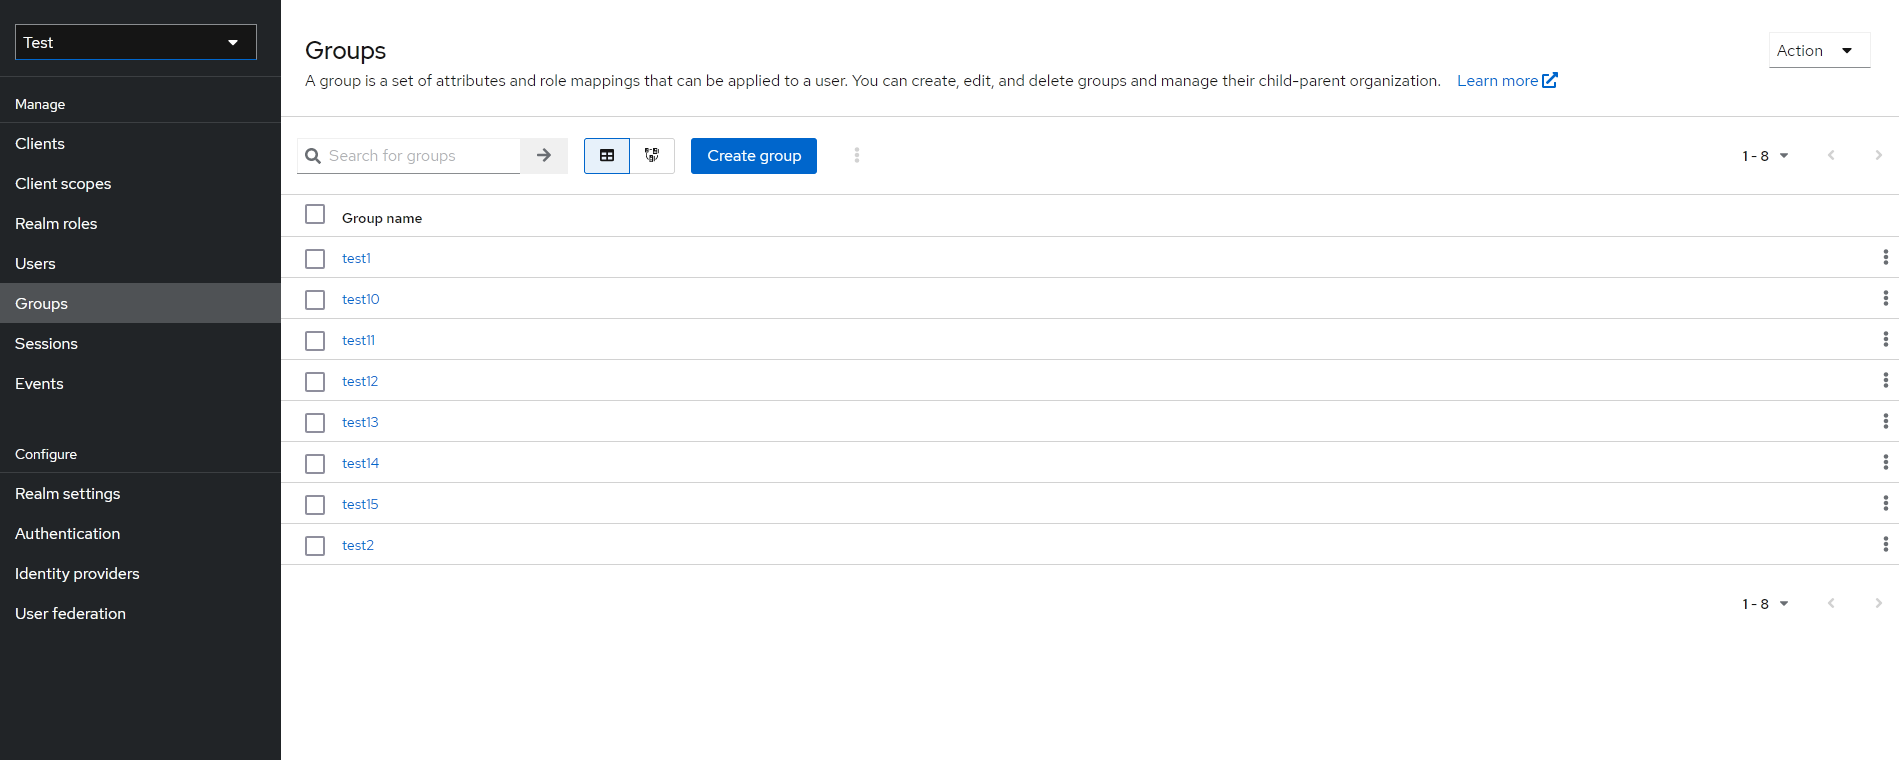Go to next page with the right chevron
Image resolution: width=1899 pixels, height=760 pixels.
click(1879, 156)
